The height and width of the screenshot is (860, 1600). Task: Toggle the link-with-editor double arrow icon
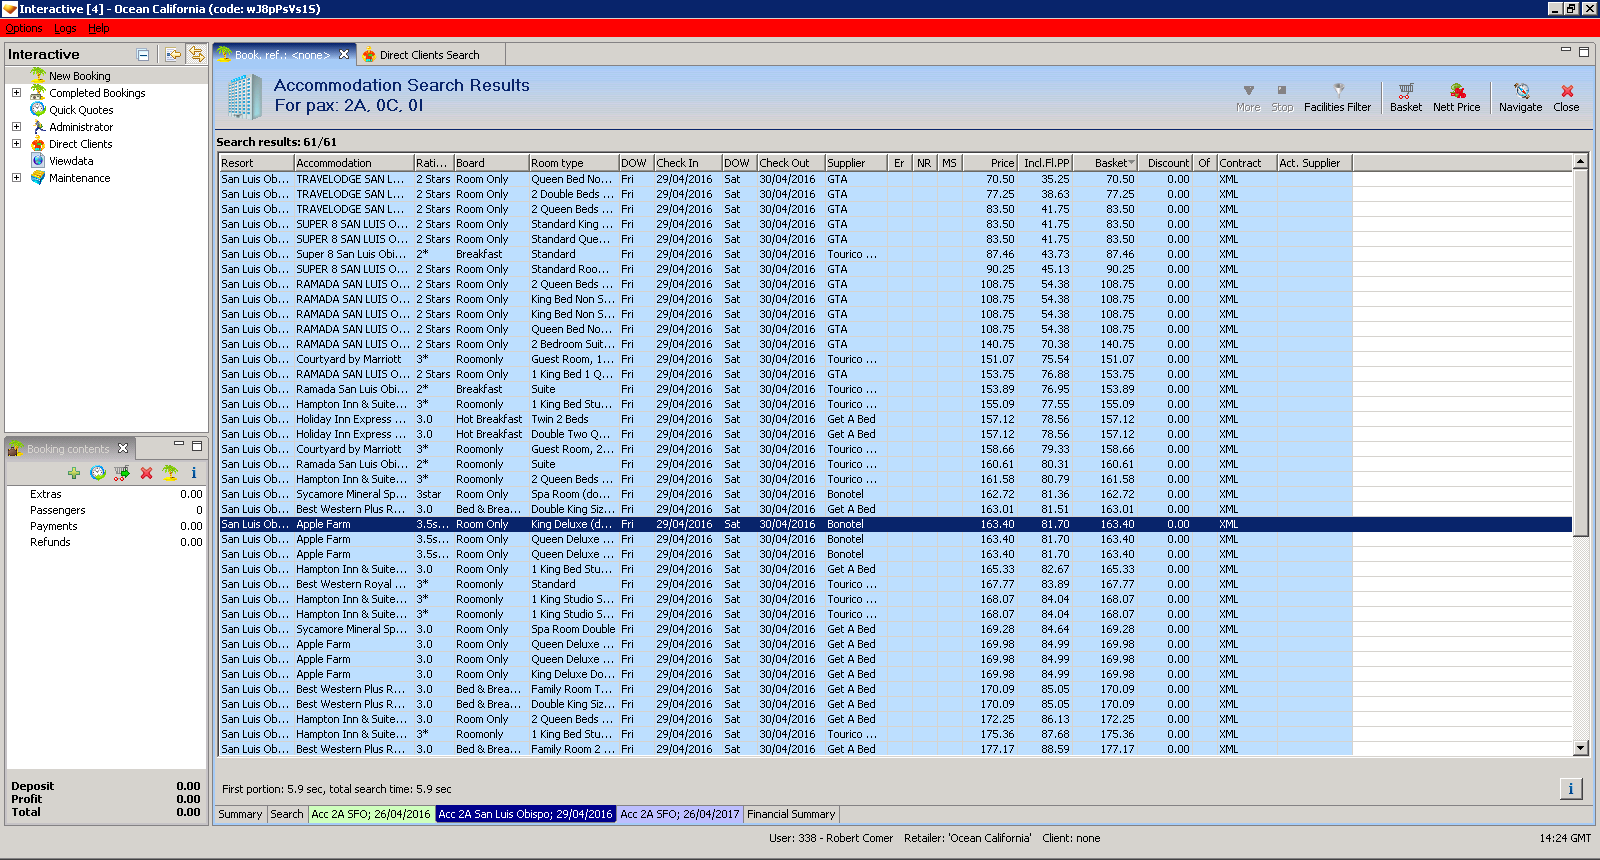coord(197,55)
